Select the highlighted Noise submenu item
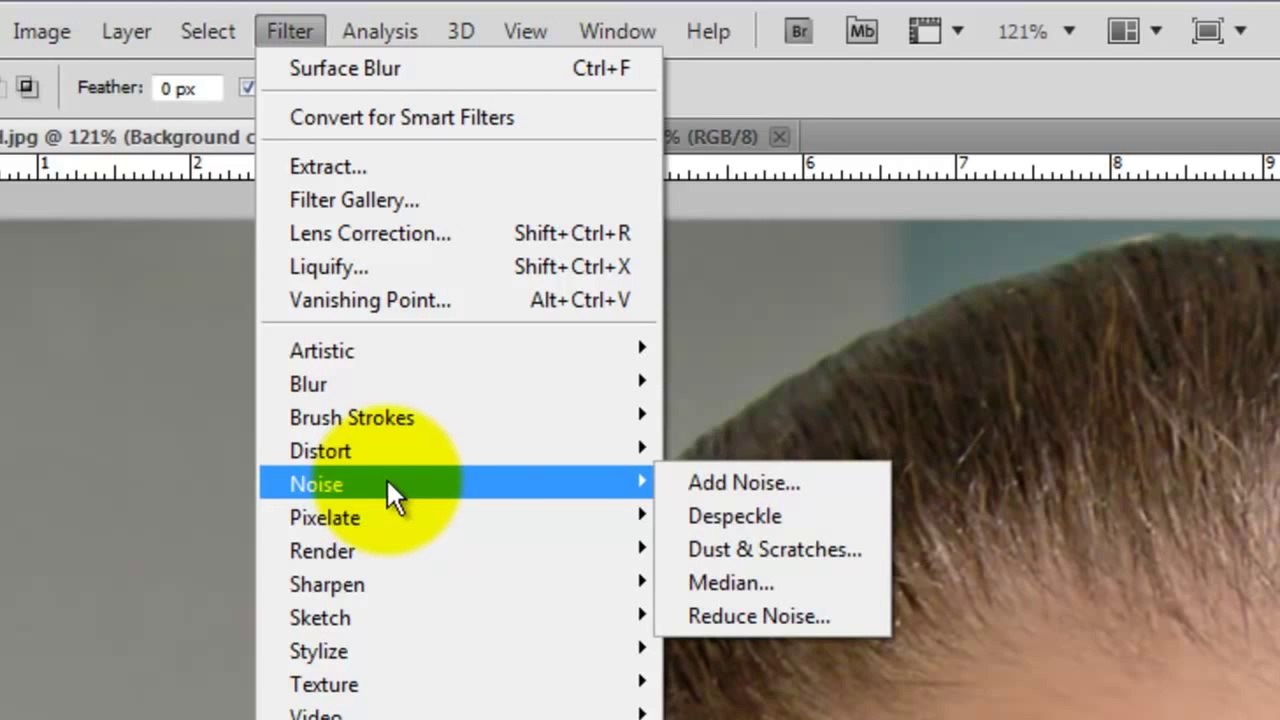 459,484
